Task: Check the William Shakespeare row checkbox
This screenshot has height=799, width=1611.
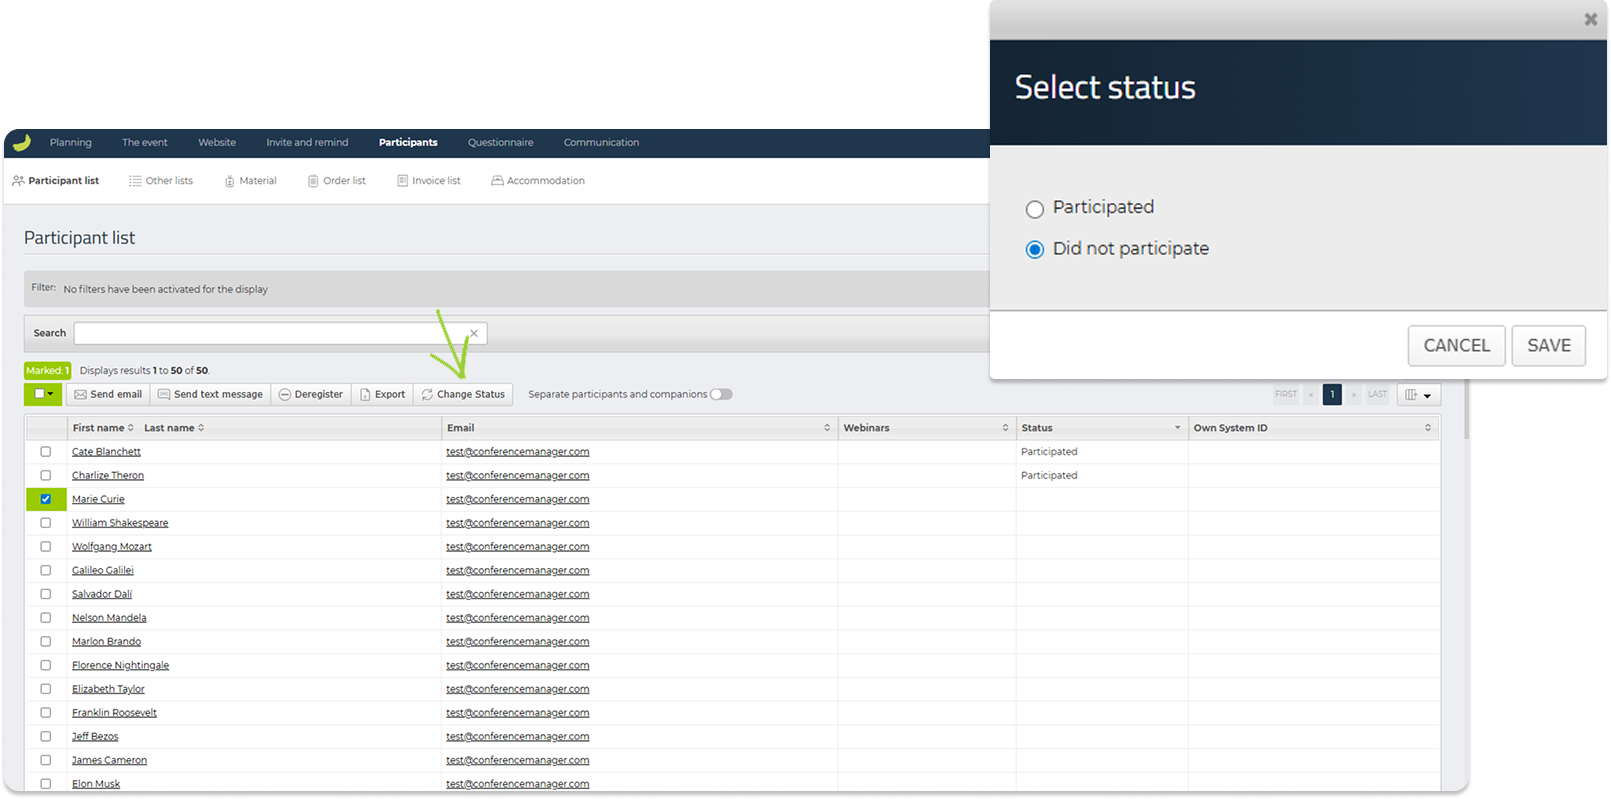Action: (46, 523)
